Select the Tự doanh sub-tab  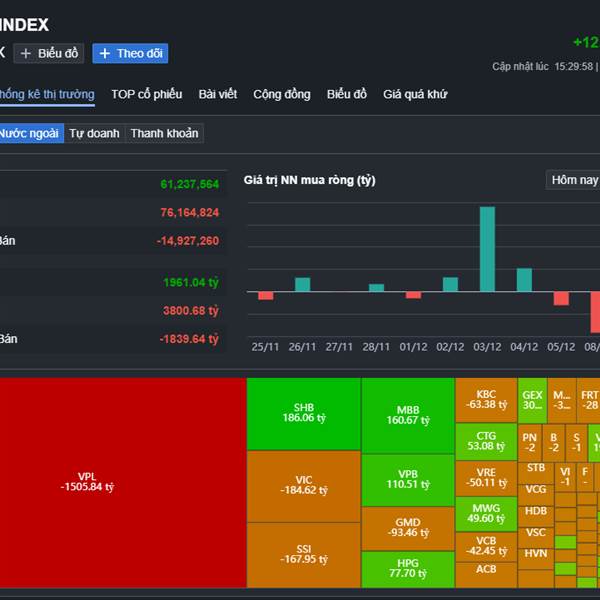pyautogui.click(x=95, y=133)
